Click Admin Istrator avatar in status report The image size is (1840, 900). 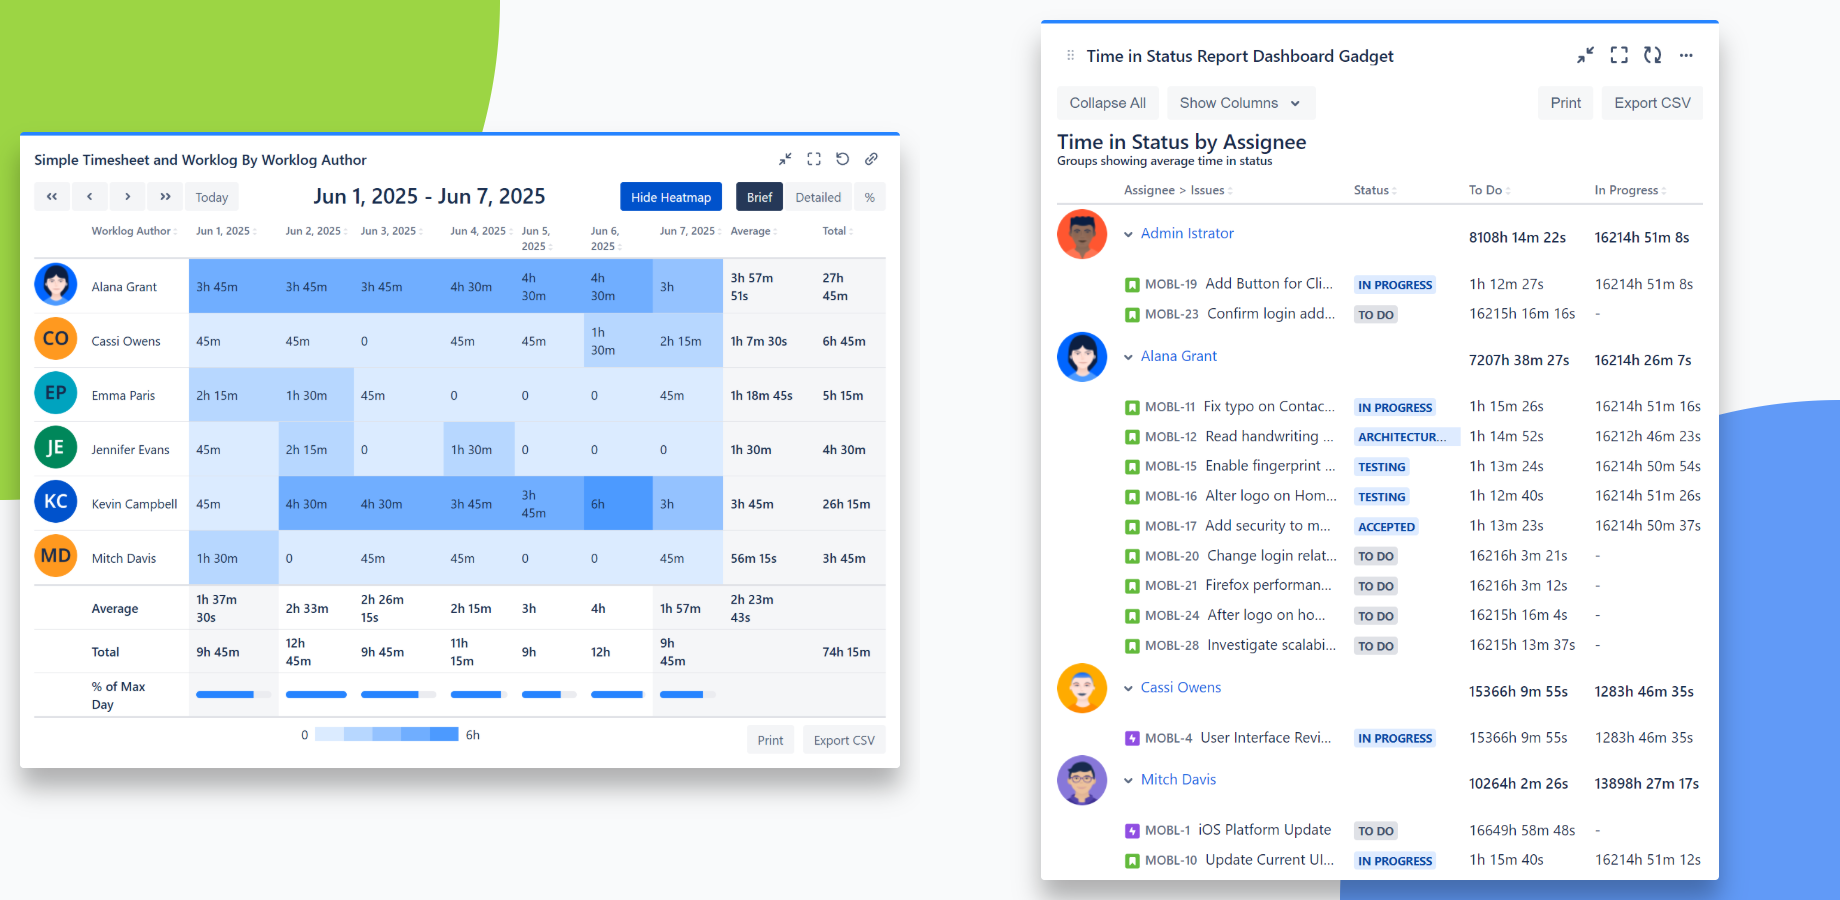click(1082, 234)
